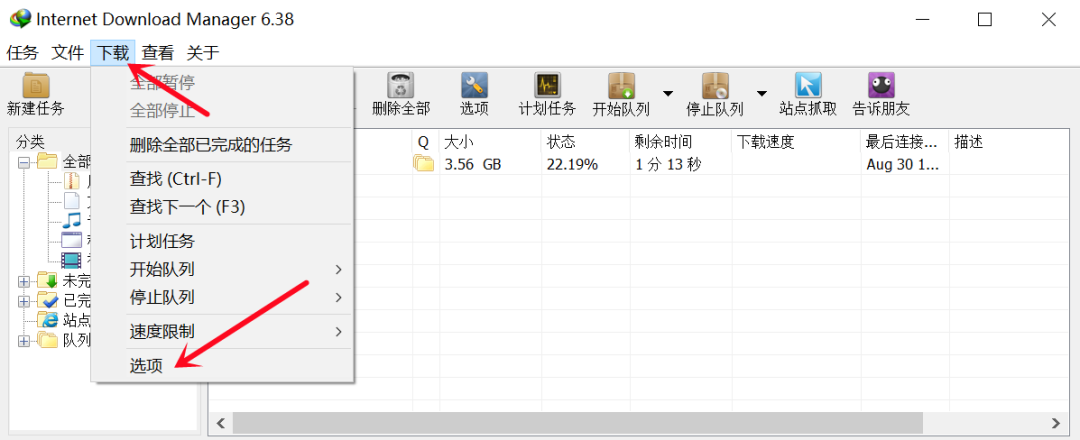
Task: Open 选项 wrench icon in toolbar
Action: point(474,86)
